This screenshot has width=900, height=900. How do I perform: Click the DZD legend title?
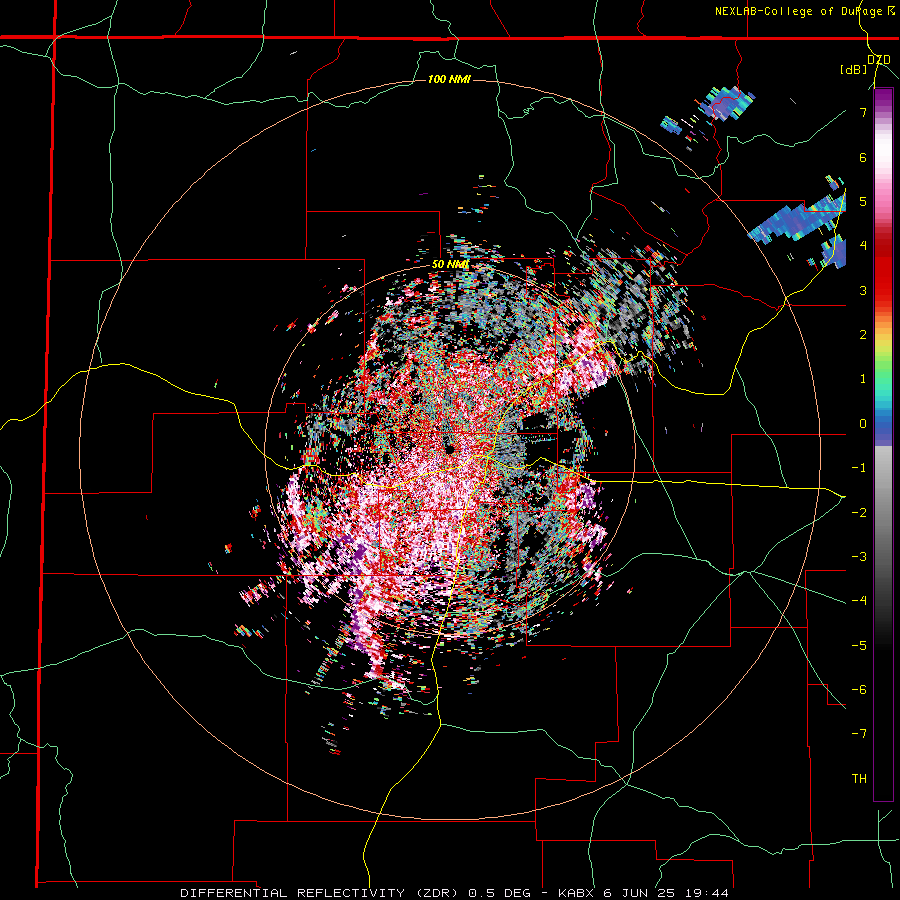pos(878,59)
